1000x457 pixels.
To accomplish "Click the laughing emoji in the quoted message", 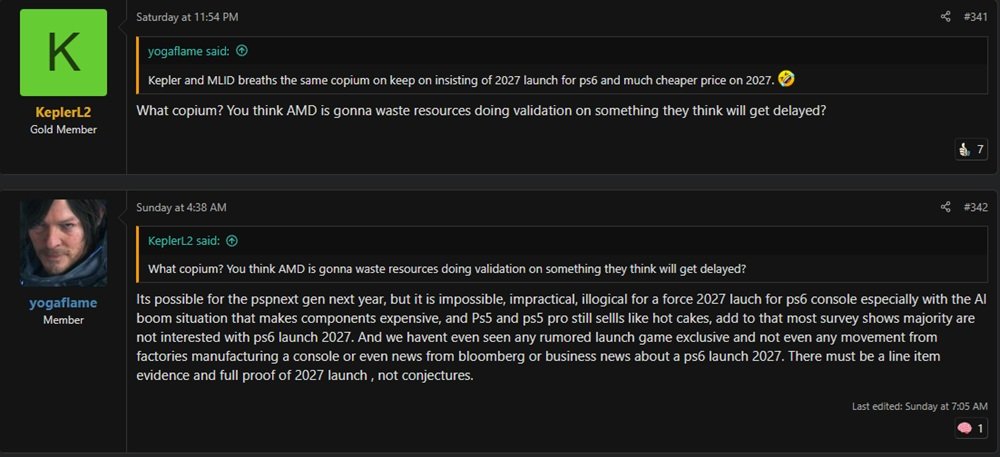I will point(788,79).
